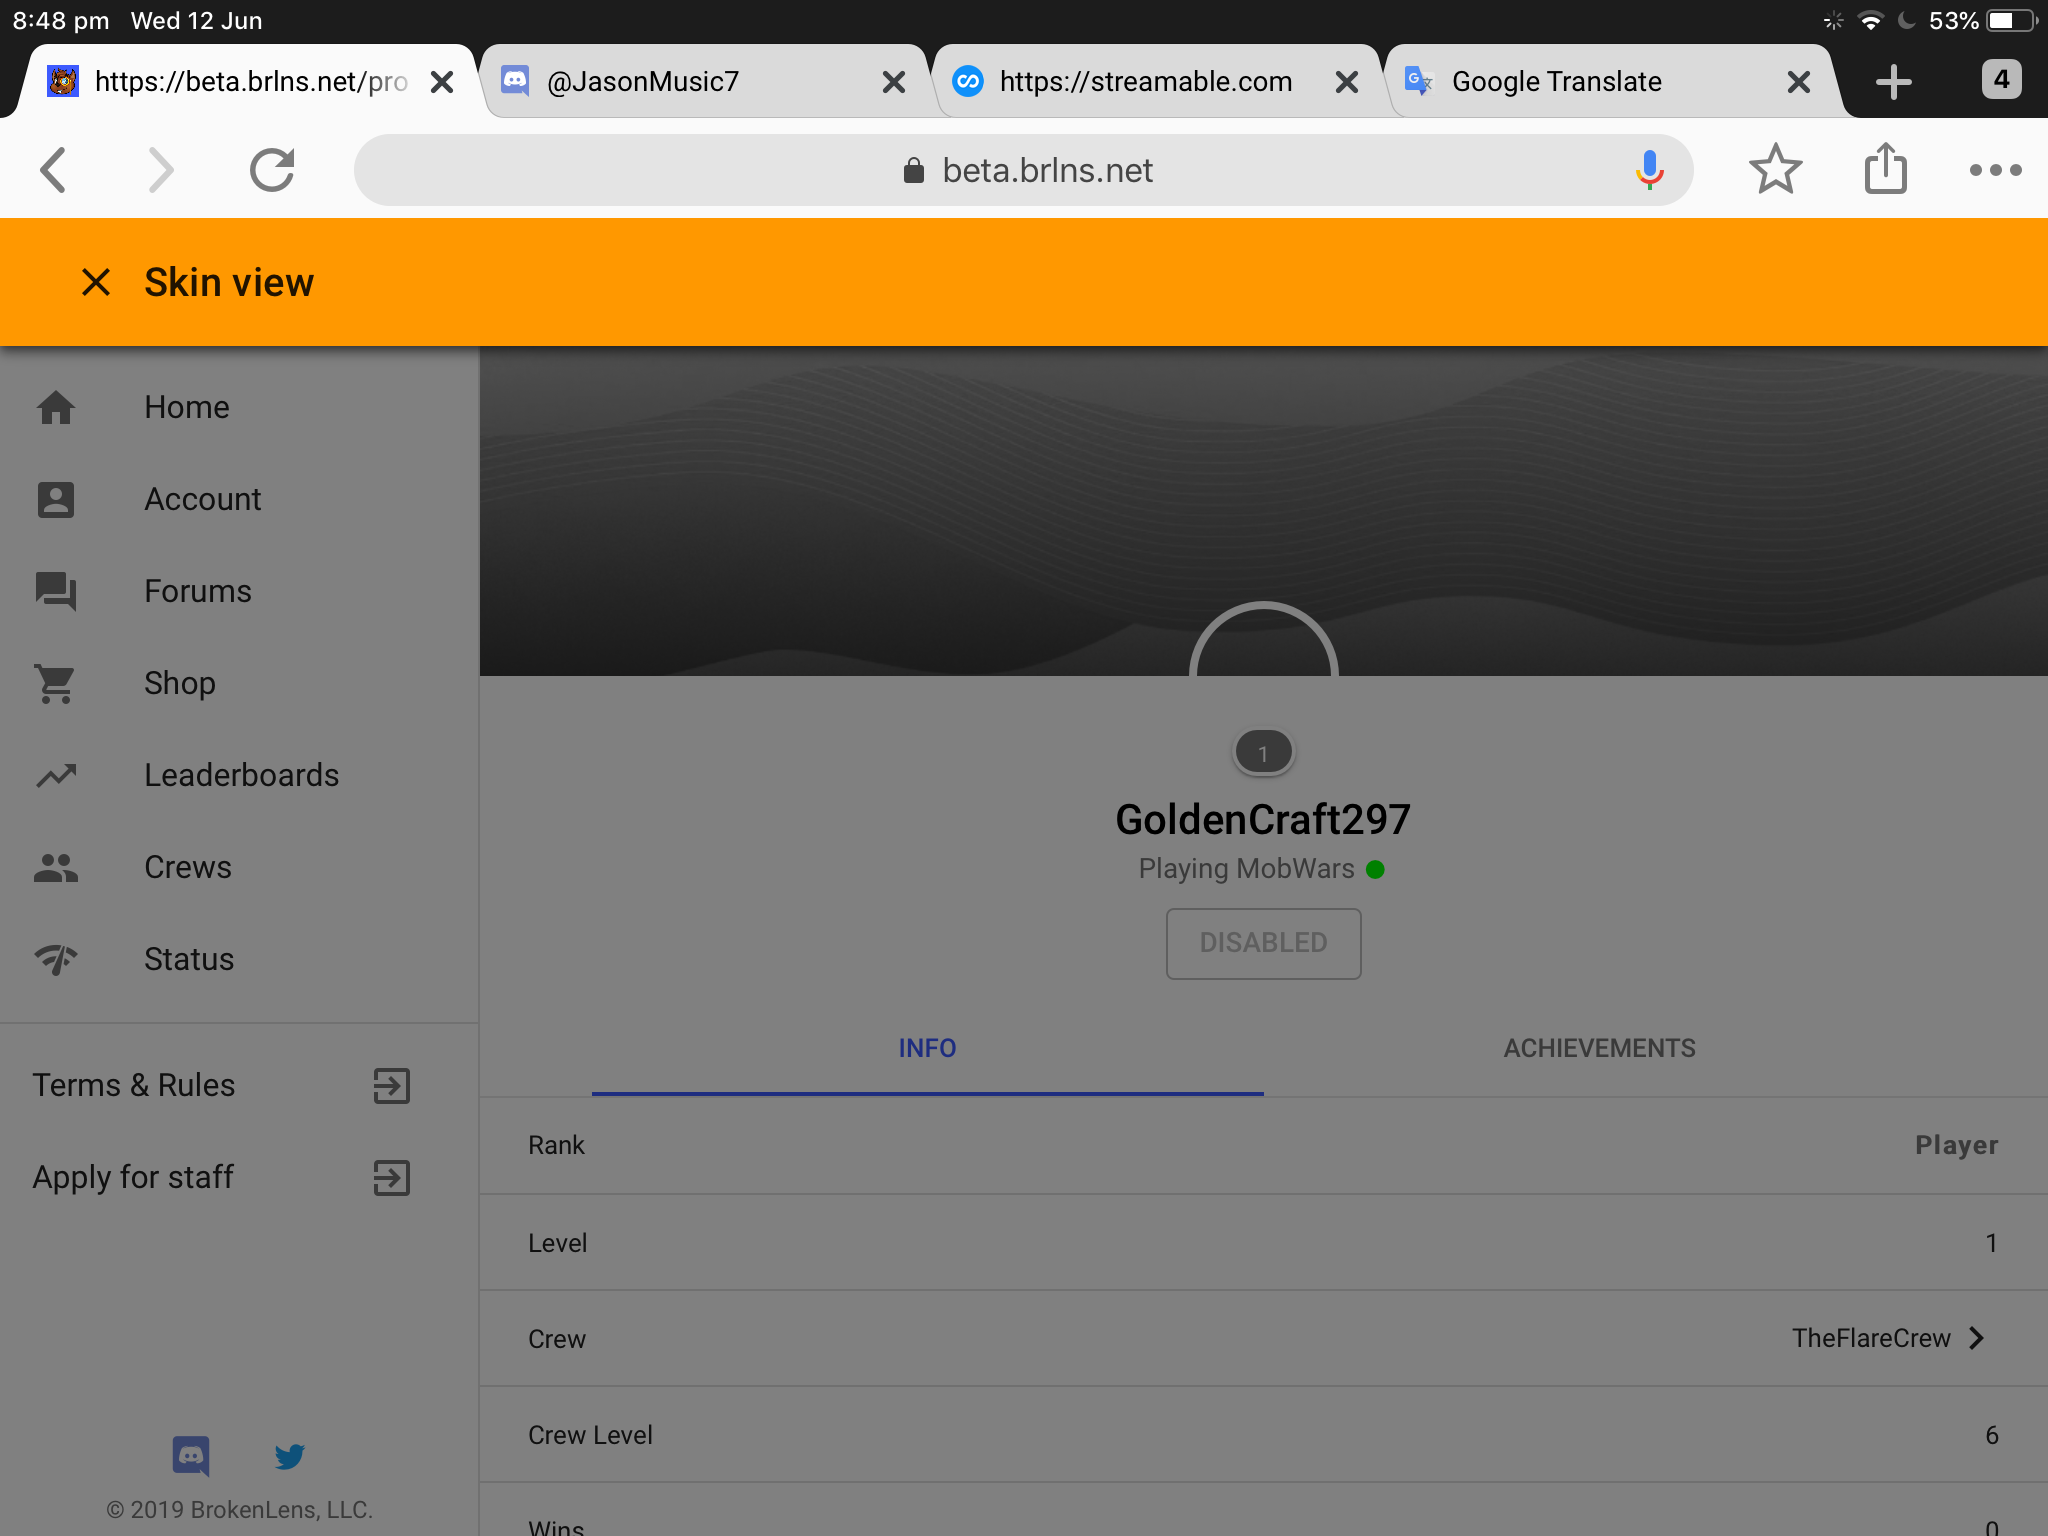This screenshot has width=2048, height=1536.
Task: Open the Twitter link in sidebar footer
Action: click(x=290, y=1456)
